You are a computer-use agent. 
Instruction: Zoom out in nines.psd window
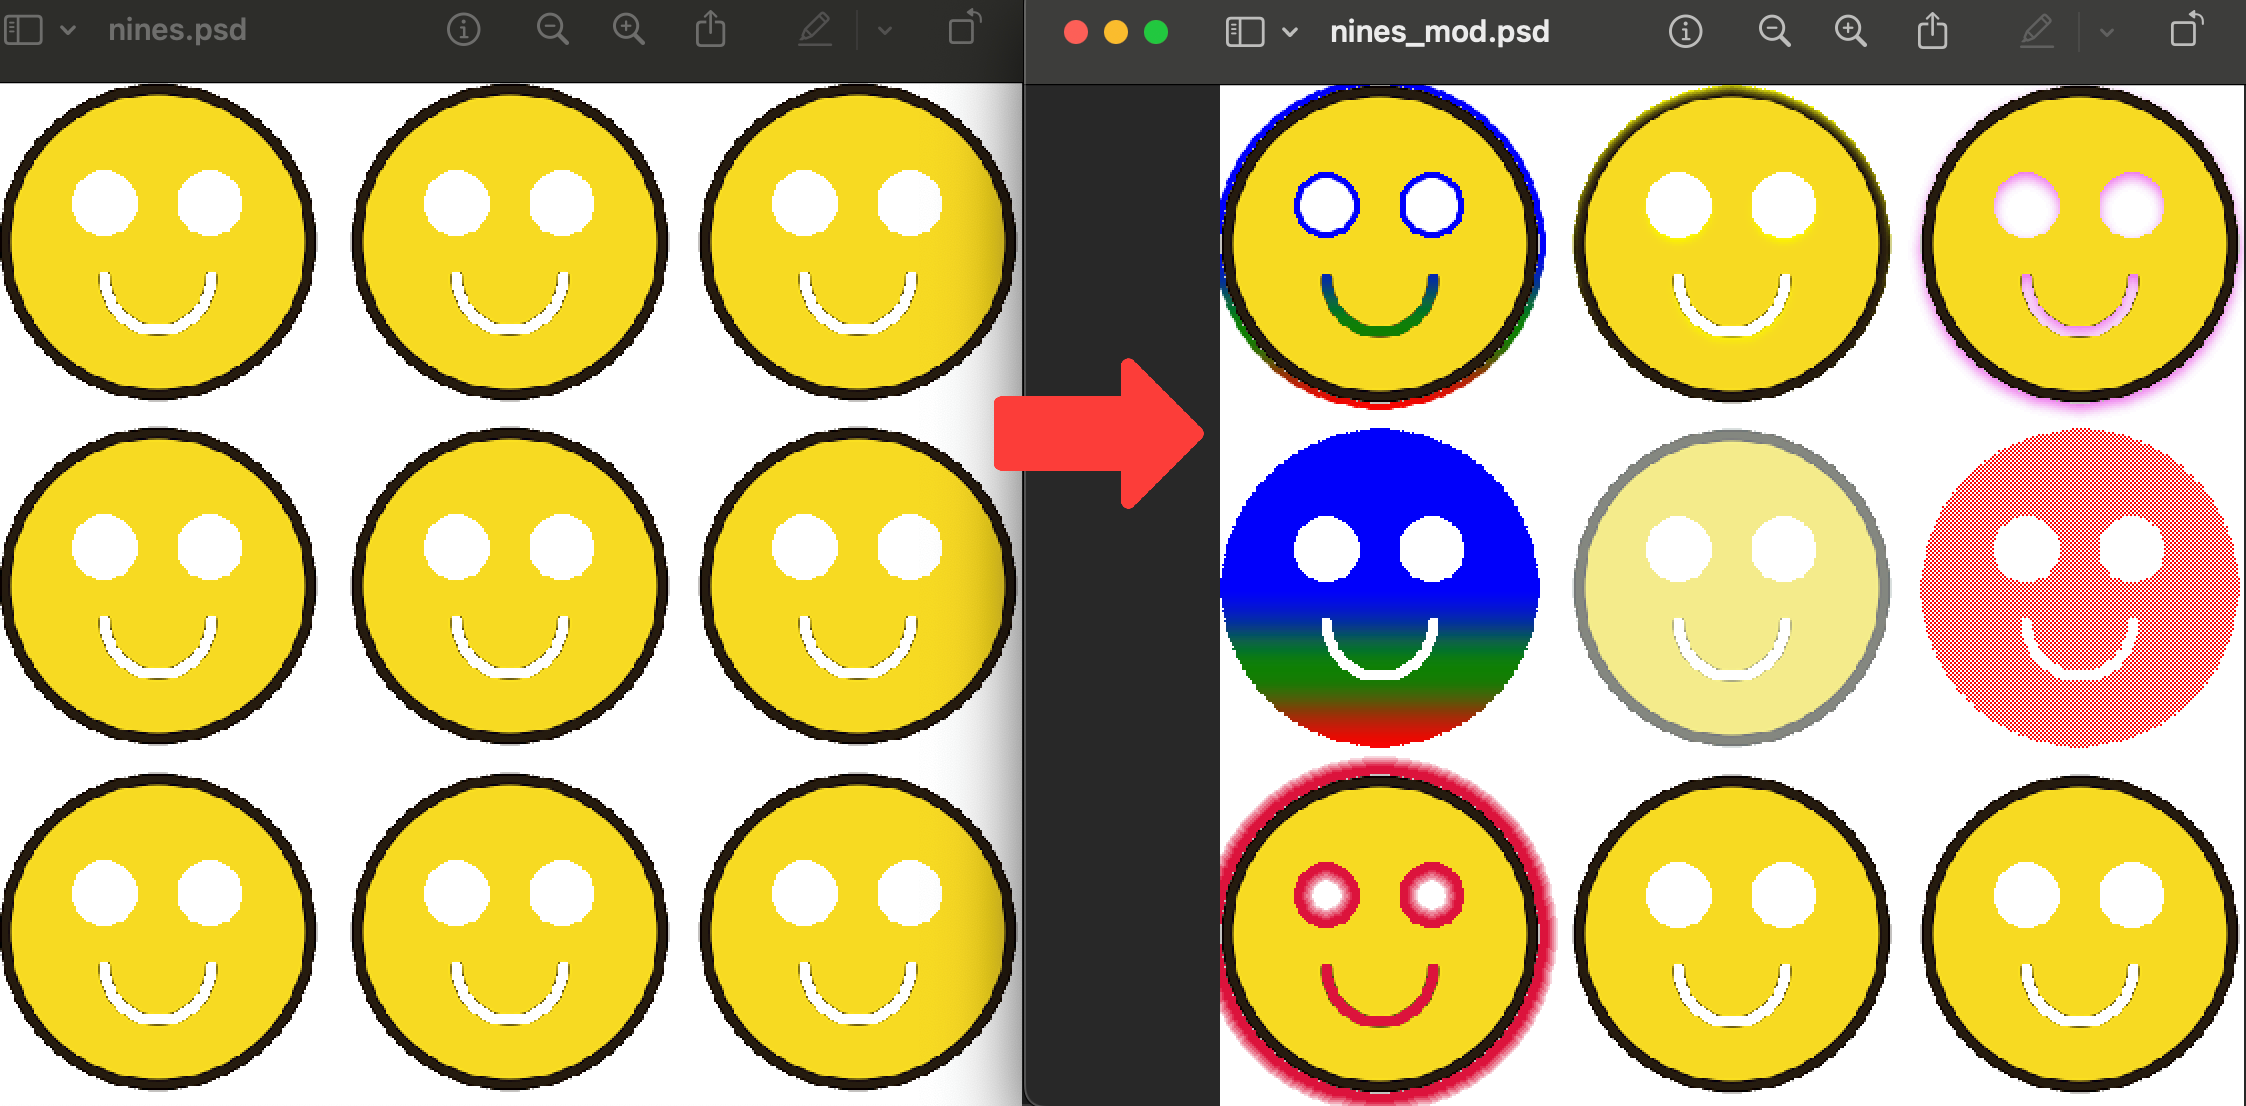click(x=552, y=30)
